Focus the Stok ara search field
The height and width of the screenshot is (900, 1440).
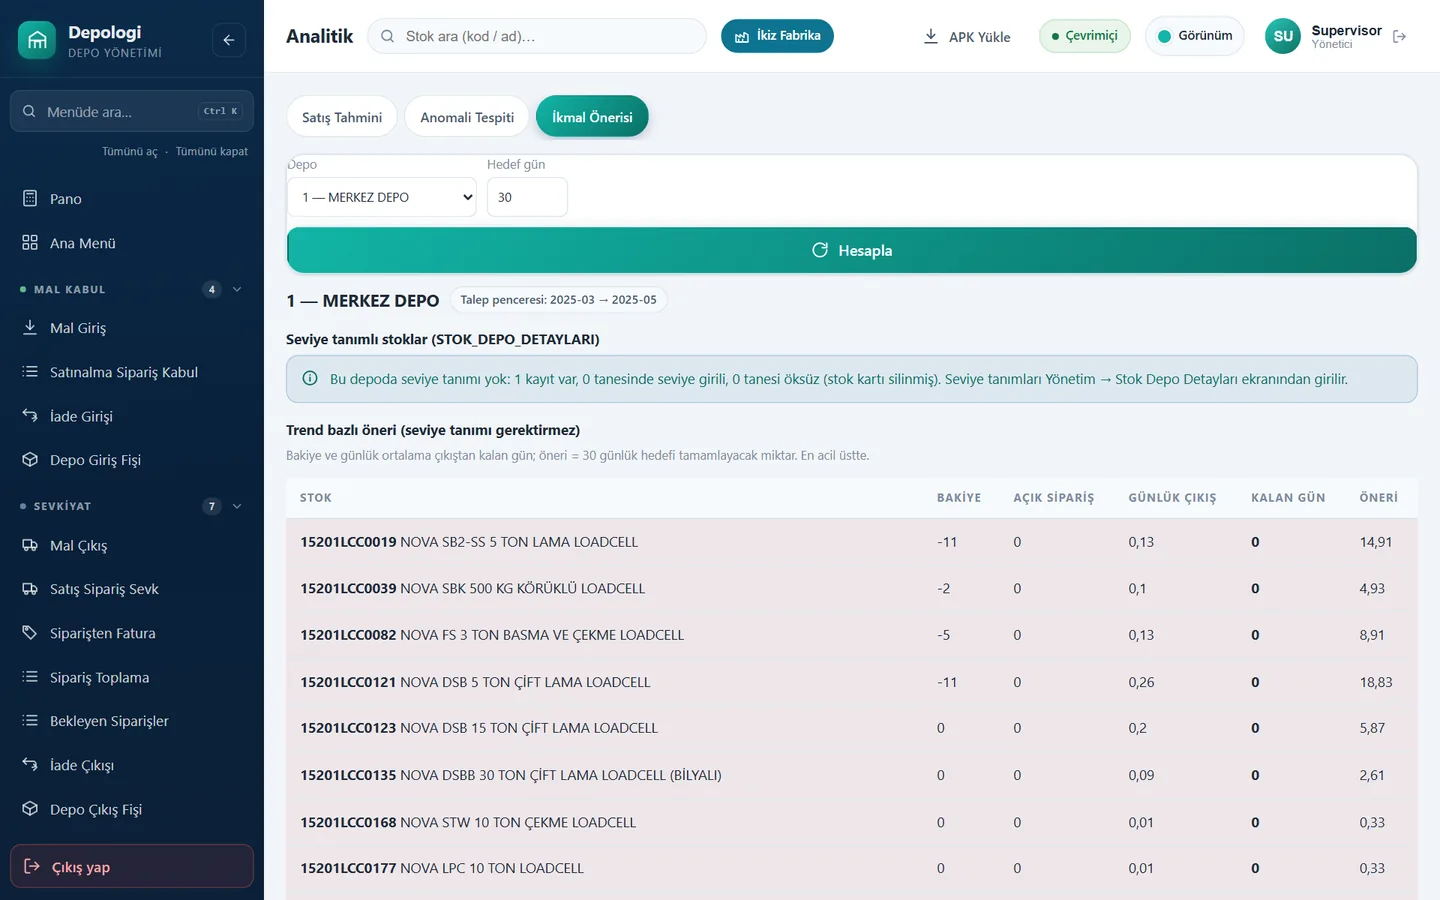537,36
